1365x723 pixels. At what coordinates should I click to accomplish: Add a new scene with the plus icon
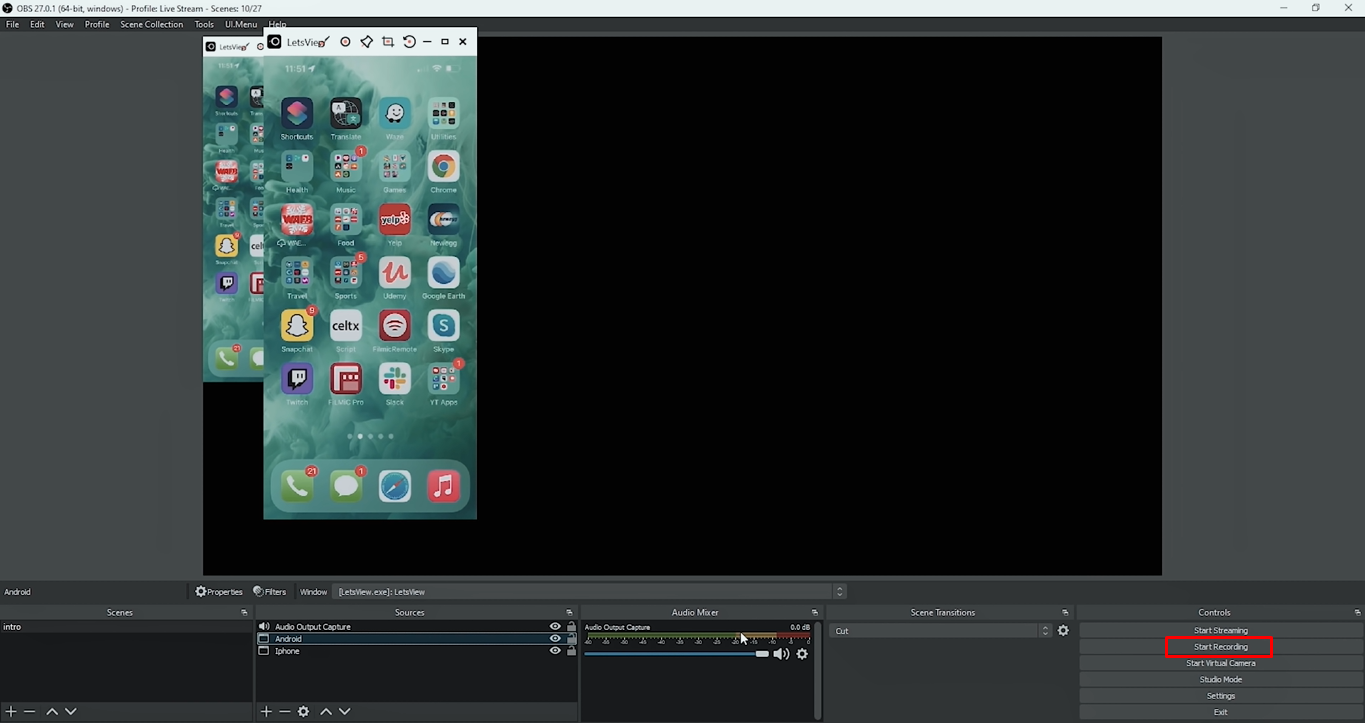(10, 711)
